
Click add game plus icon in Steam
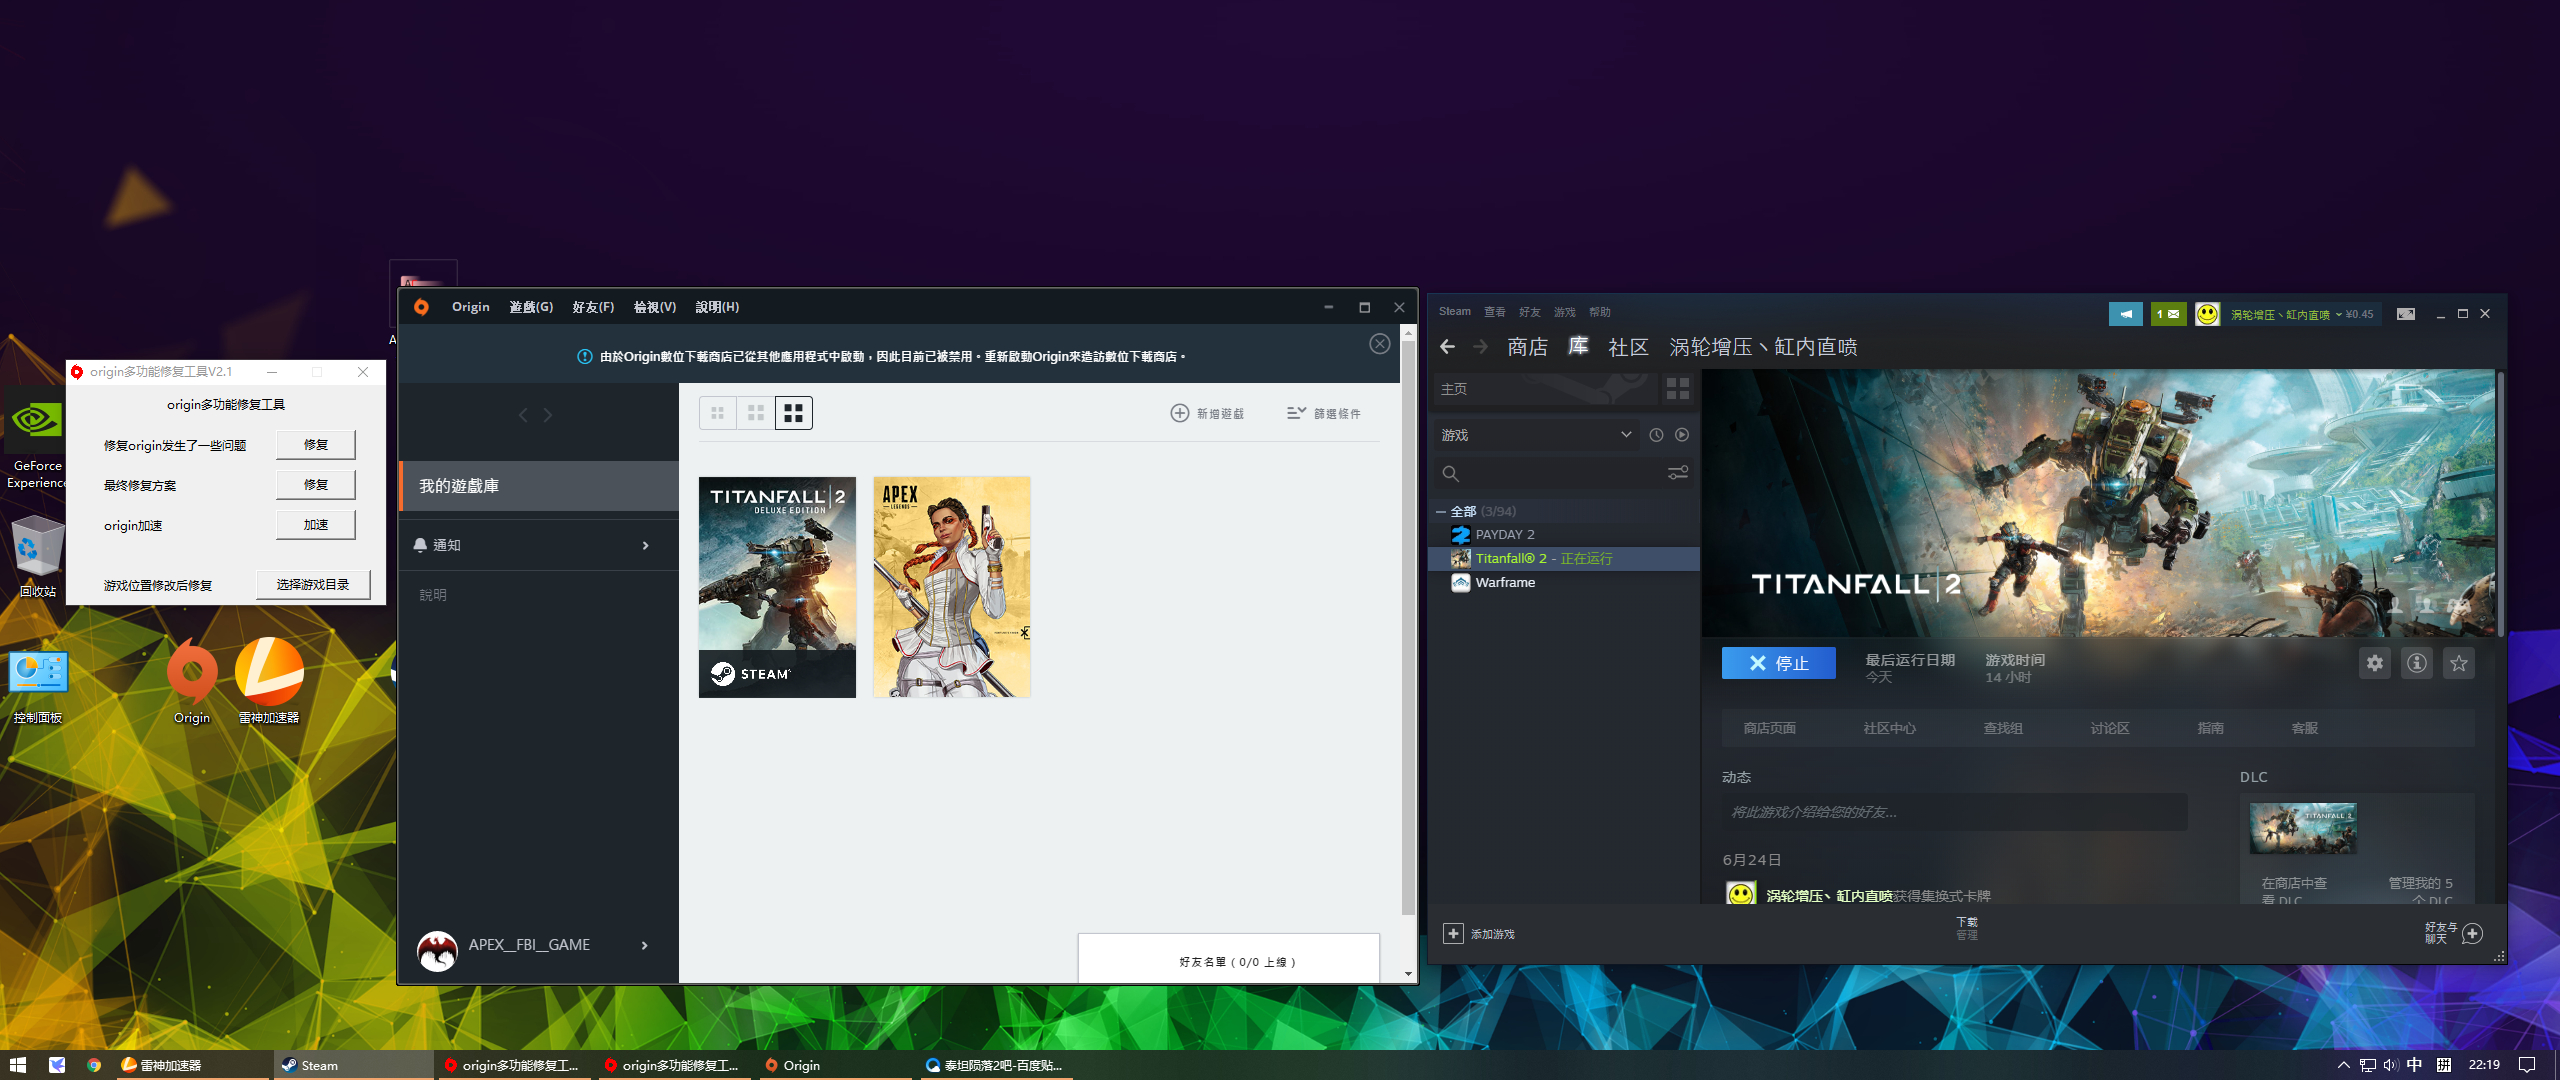coord(1453,934)
